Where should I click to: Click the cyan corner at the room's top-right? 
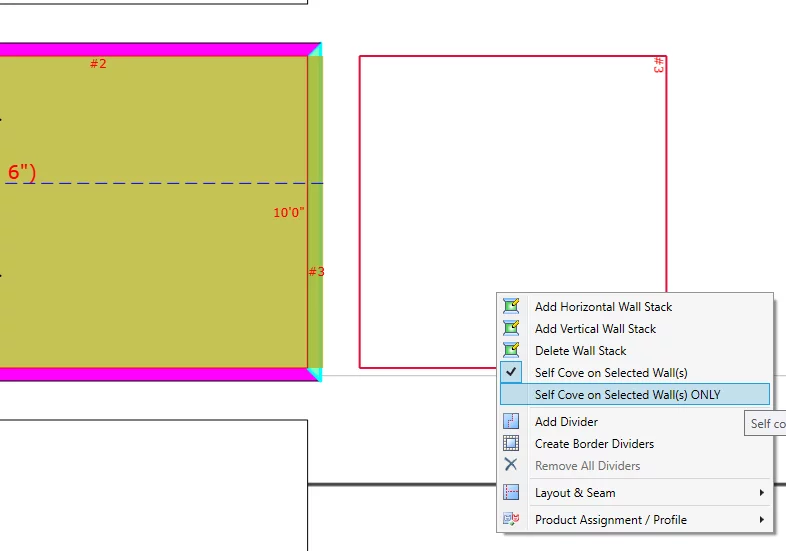click(x=315, y=49)
